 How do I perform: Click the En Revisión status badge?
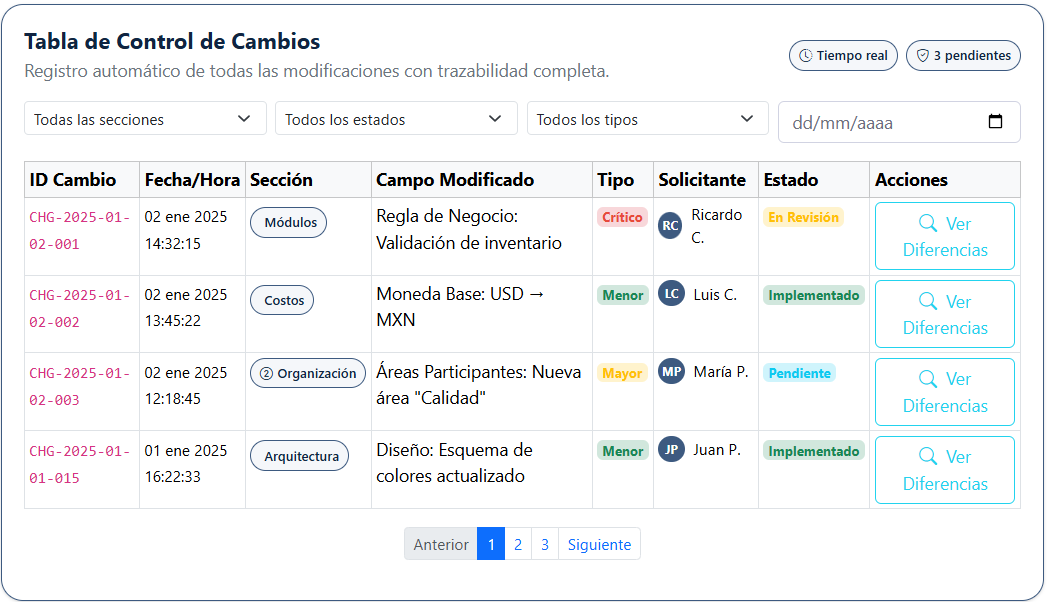803,217
